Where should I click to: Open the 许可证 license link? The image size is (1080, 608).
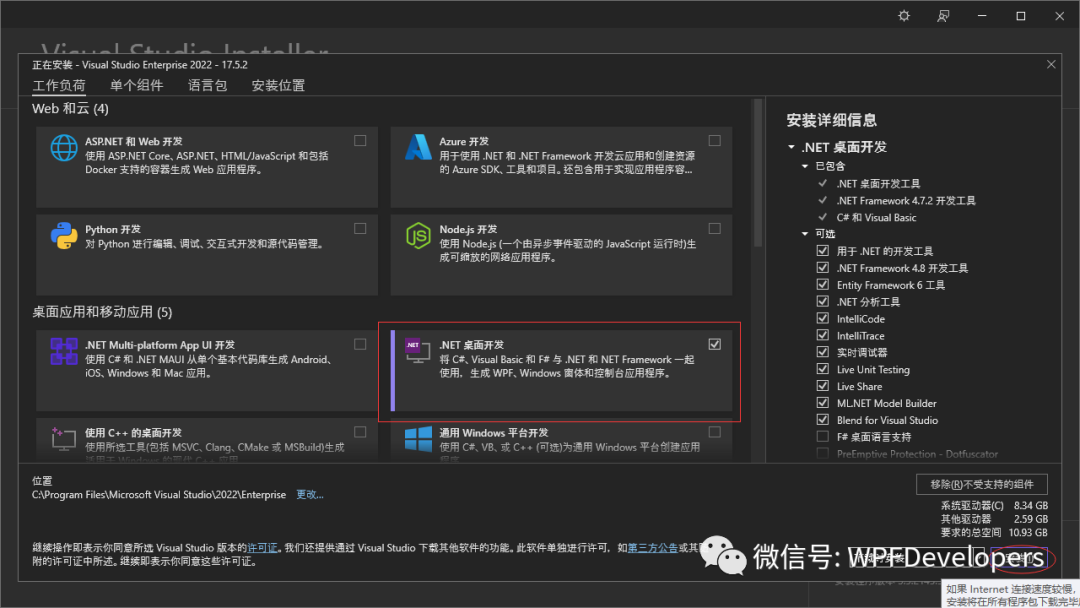262,548
